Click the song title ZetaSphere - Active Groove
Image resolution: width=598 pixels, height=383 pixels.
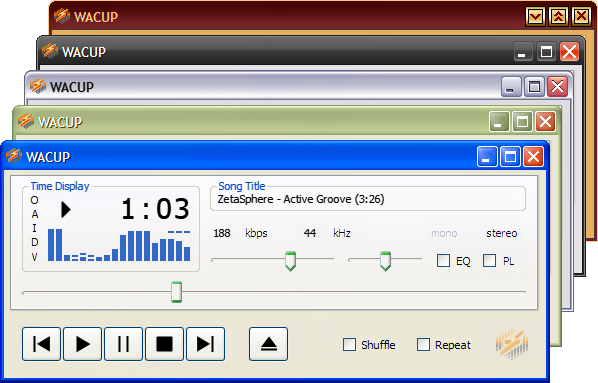point(301,199)
